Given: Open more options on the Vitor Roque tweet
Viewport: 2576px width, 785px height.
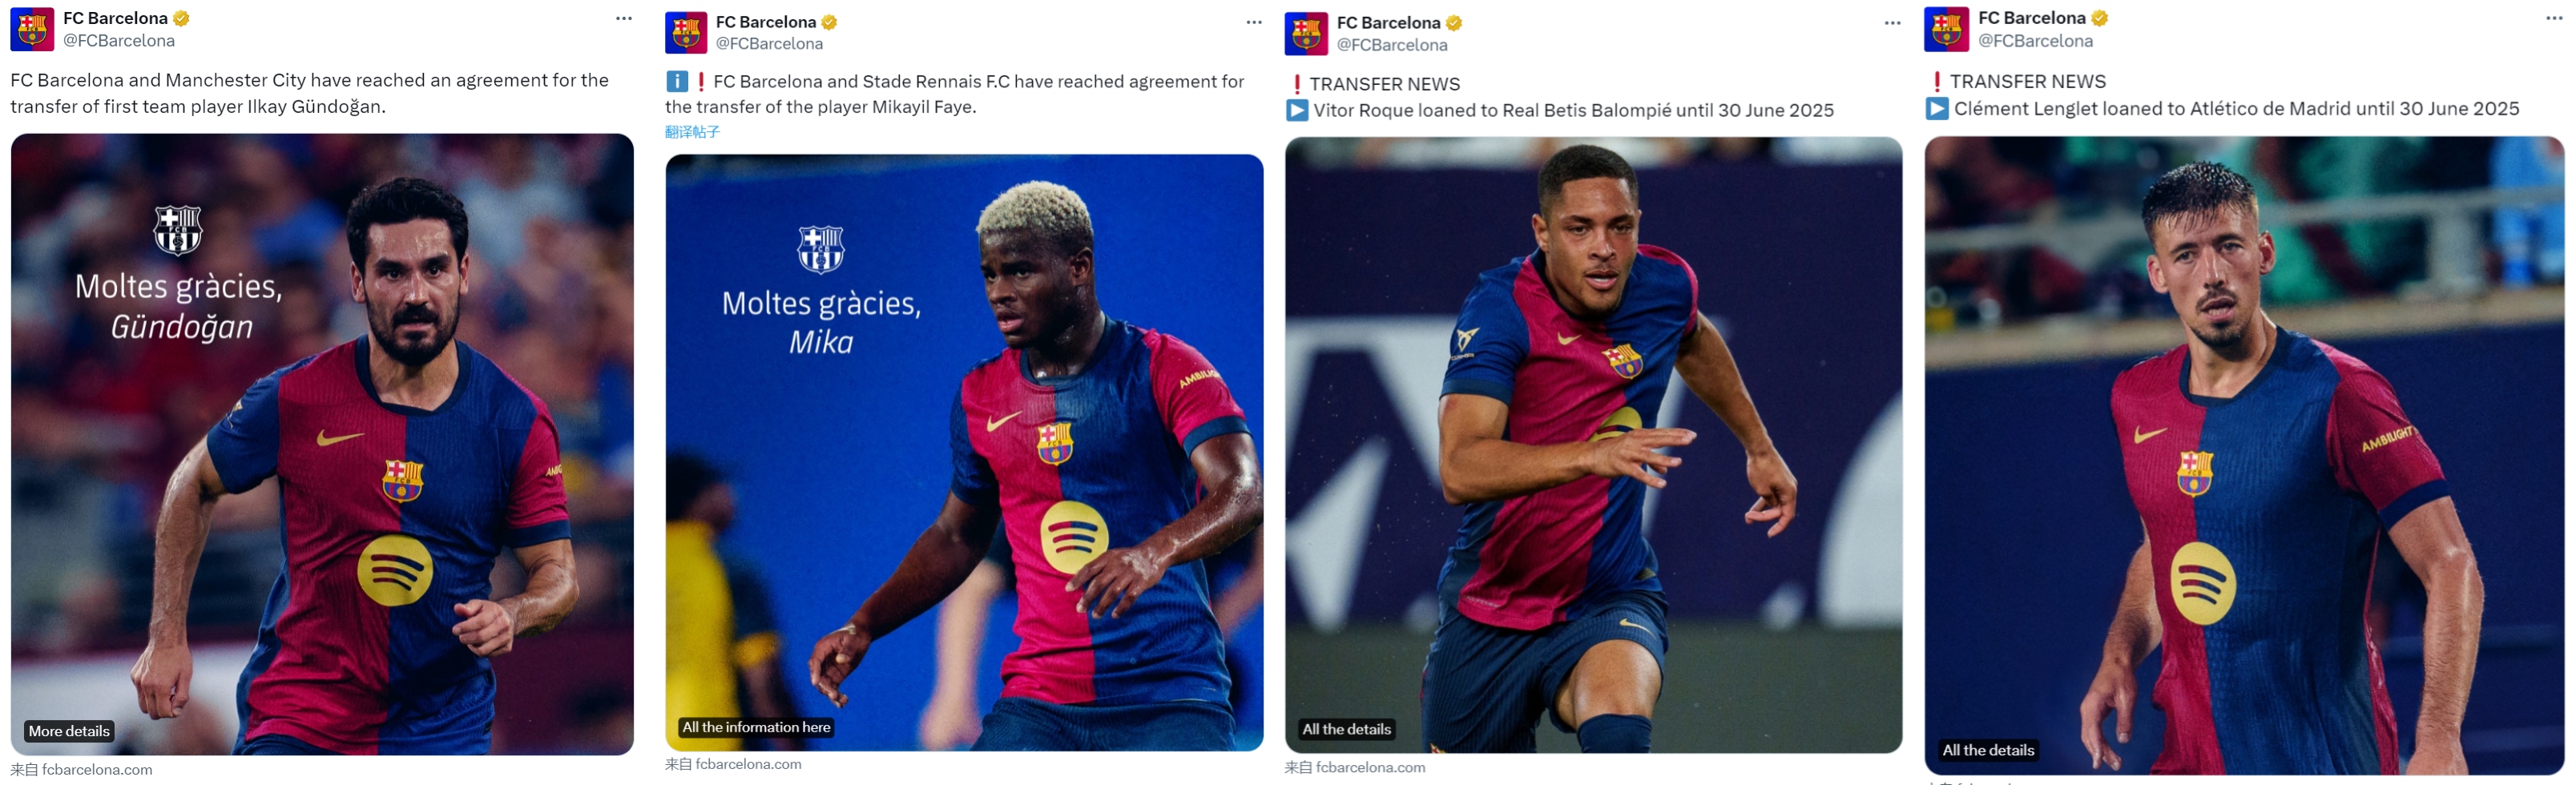Looking at the screenshot, I should 1892,23.
